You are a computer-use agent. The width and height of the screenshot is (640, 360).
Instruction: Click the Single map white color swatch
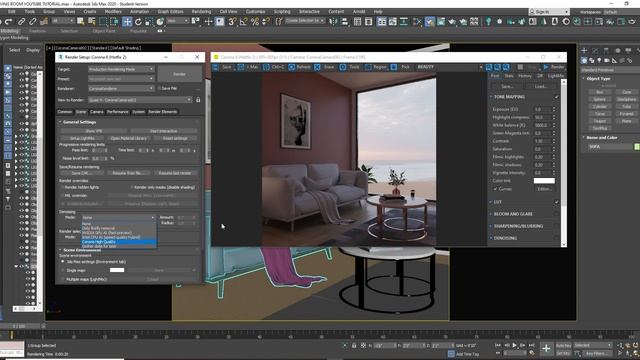coord(117,270)
